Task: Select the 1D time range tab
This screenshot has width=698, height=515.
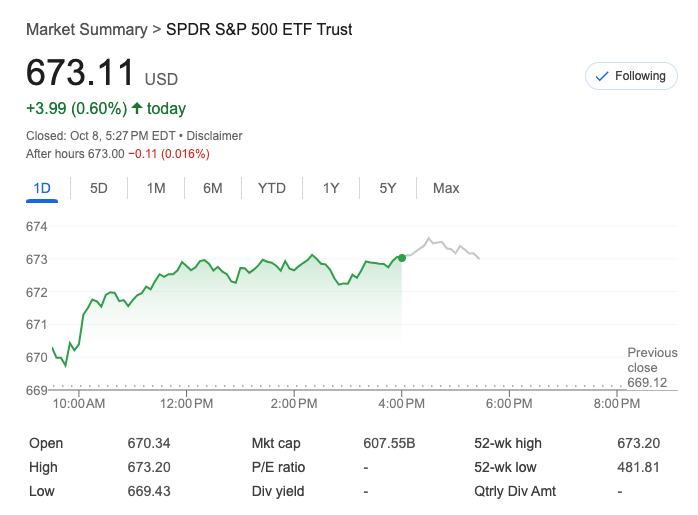Action: coord(42,188)
